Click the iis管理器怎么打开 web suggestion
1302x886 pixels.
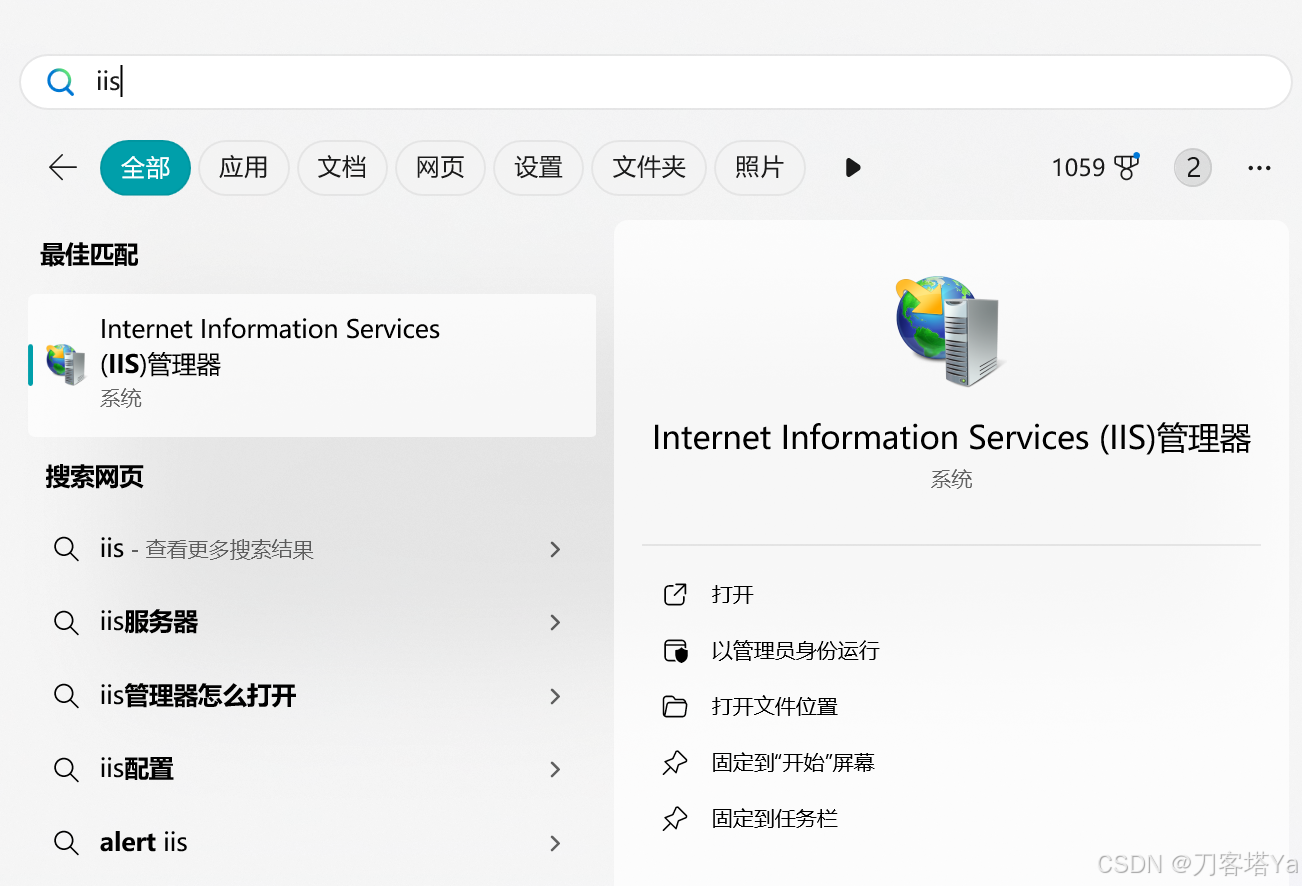(x=312, y=696)
